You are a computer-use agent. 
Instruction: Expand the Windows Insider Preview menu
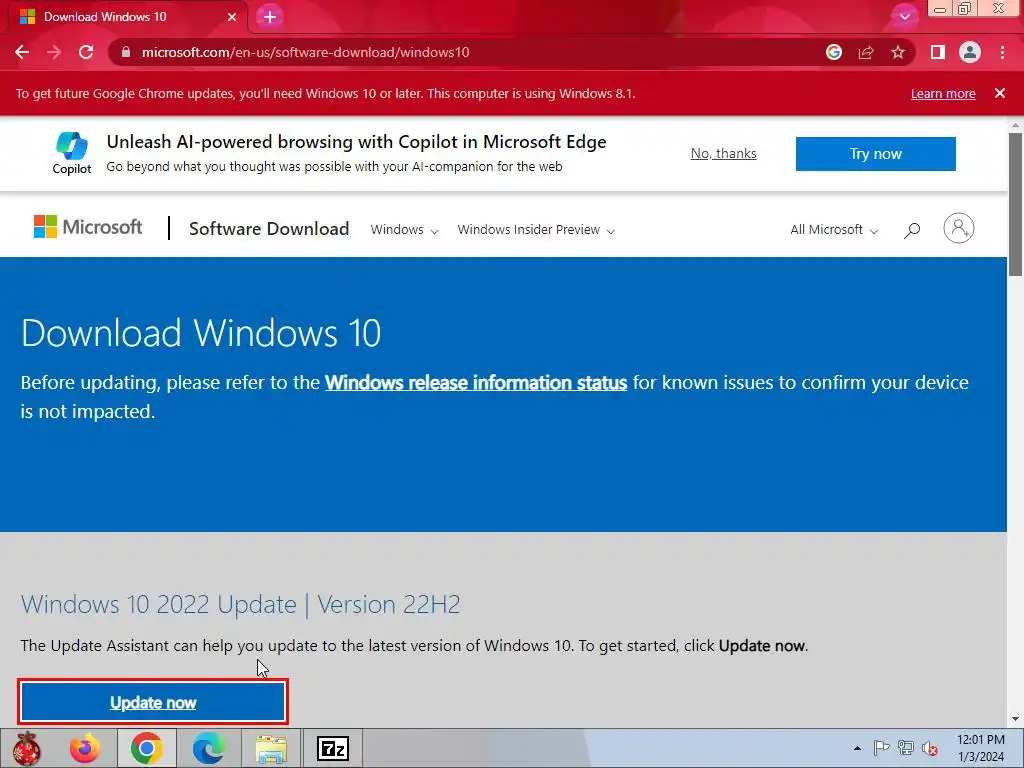[536, 230]
